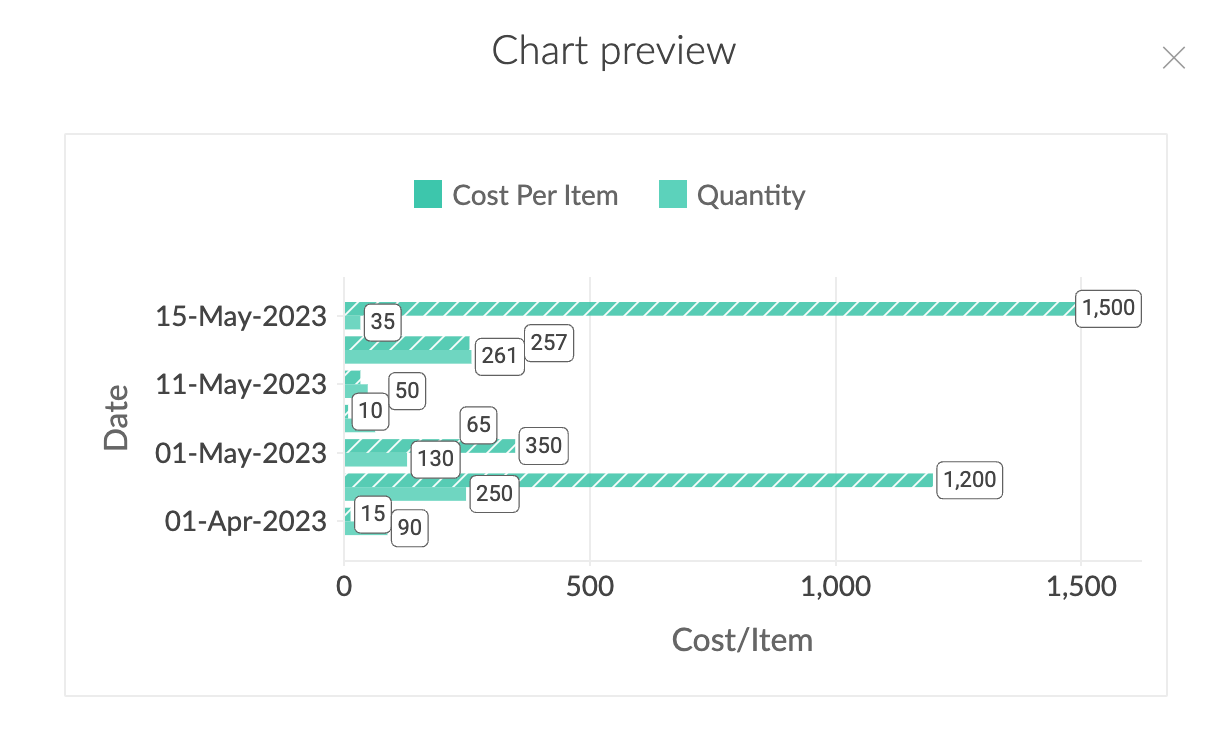Click the 01-Apr-2023 axis label
The image size is (1228, 746).
(x=246, y=521)
